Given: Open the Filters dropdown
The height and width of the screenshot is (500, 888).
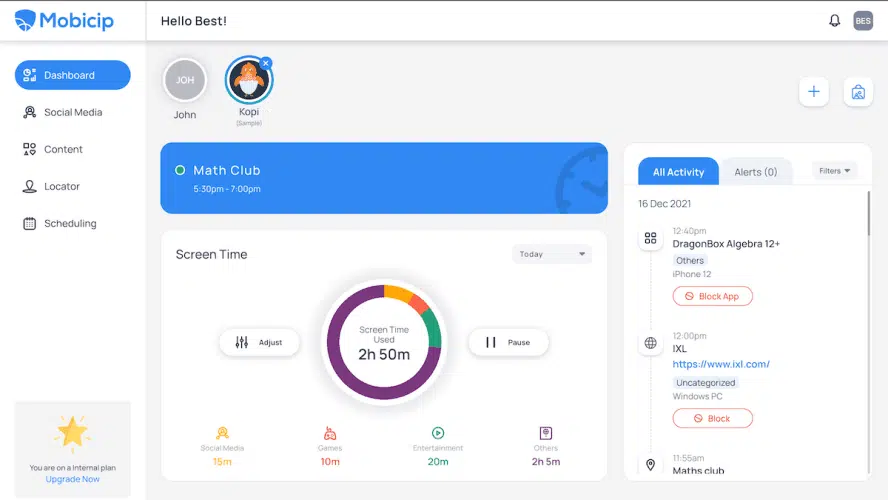Looking at the screenshot, I should click(x=835, y=171).
